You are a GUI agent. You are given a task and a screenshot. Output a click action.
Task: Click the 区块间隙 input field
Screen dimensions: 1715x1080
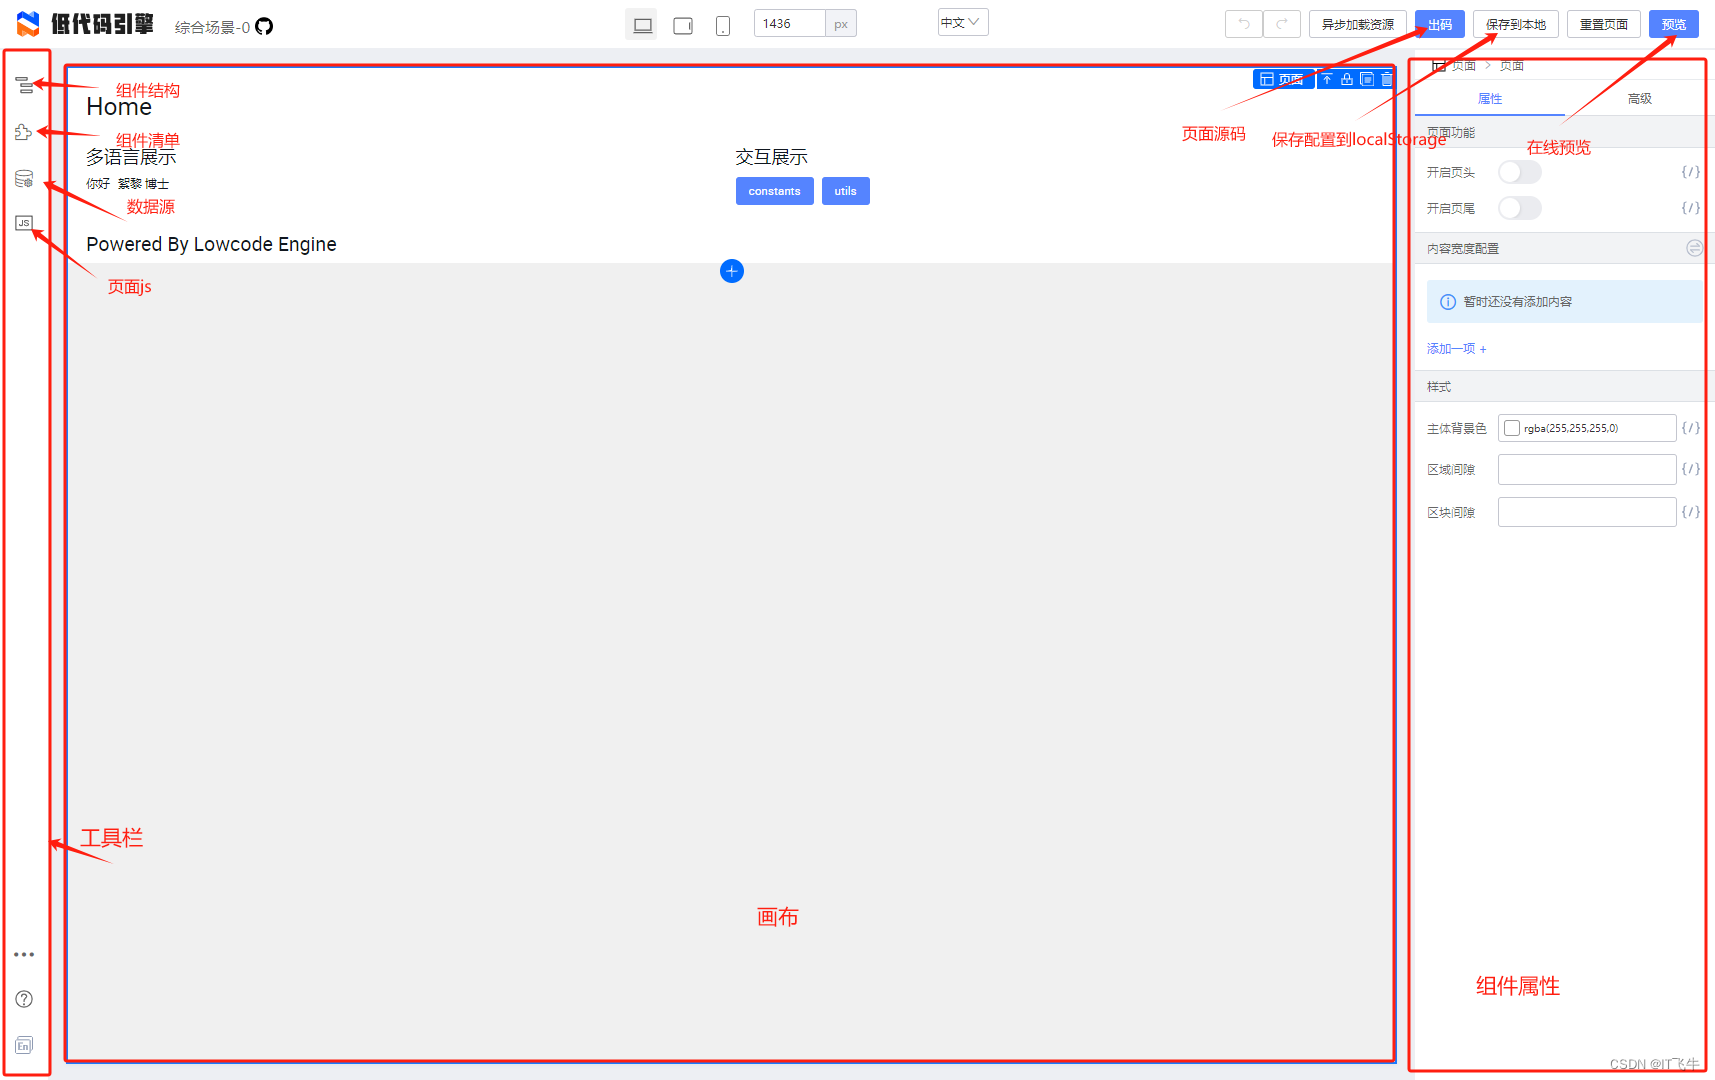[x=1587, y=512]
